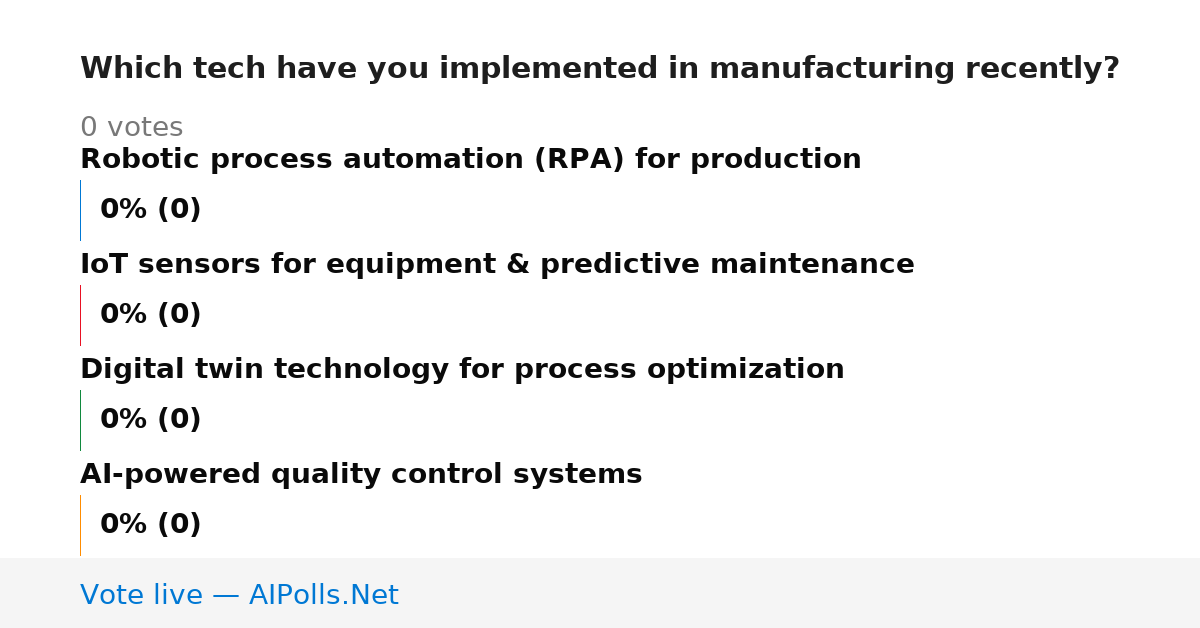Click the orange AI quality control bar
The width and height of the screenshot is (1200, 628).
point(81,525)
